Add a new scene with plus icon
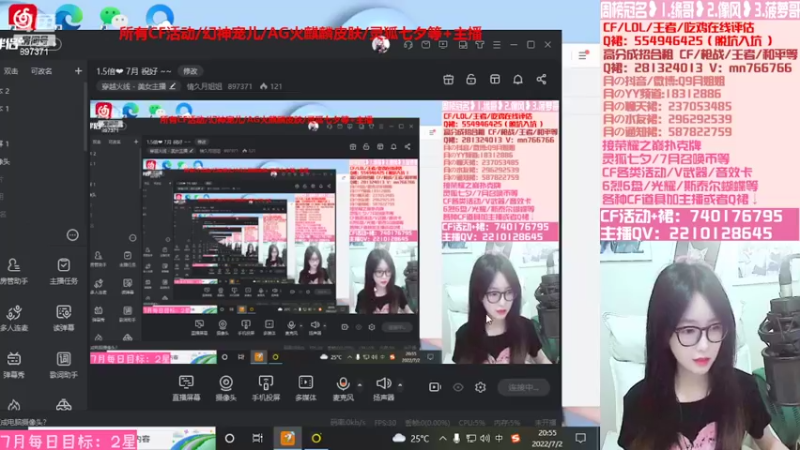The height and width of the screenshot is (450, 800). (x=78, y=71)
